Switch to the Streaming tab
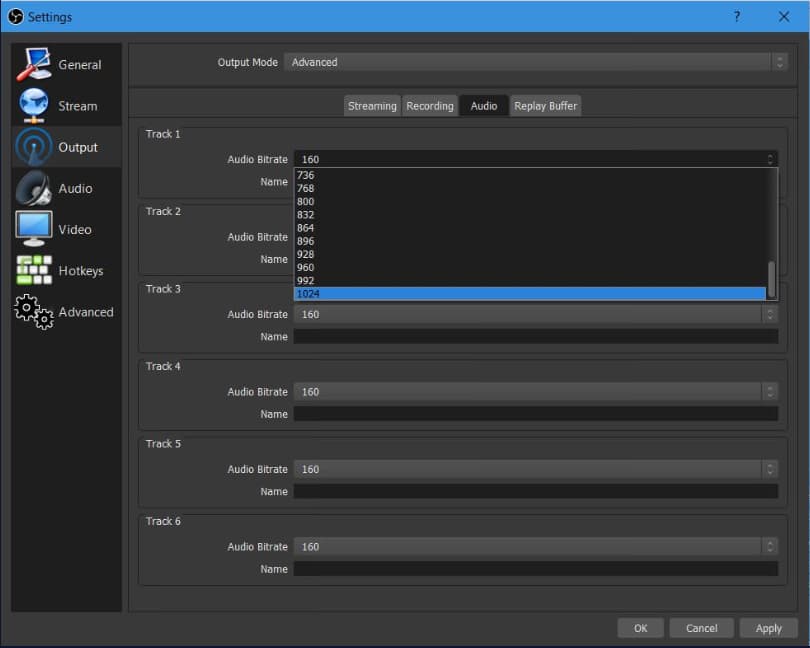Viewport: 810px width, 648px height. 372,106
